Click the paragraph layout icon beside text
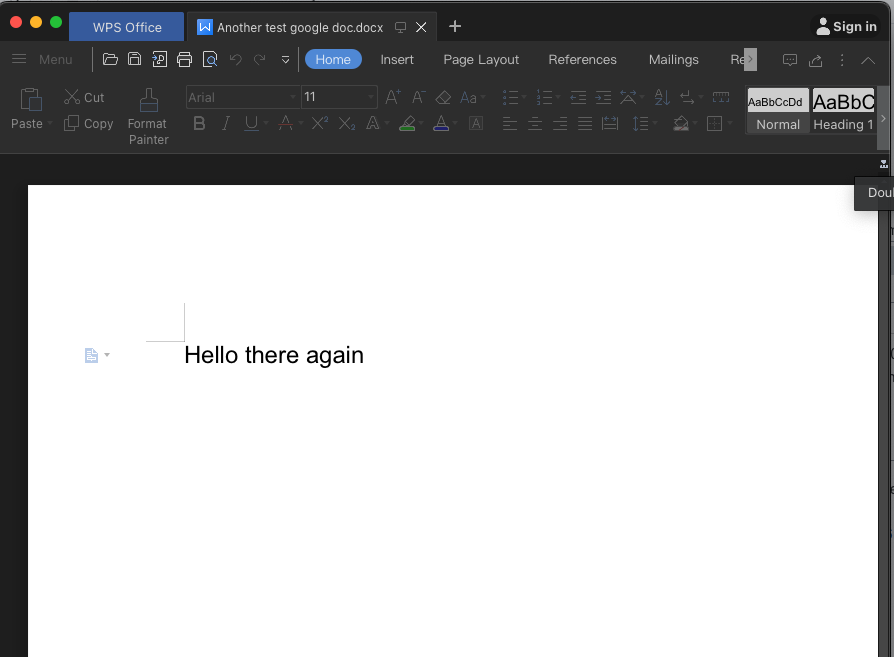Screen dimensions: 894x657 click(x=91, y=355)
